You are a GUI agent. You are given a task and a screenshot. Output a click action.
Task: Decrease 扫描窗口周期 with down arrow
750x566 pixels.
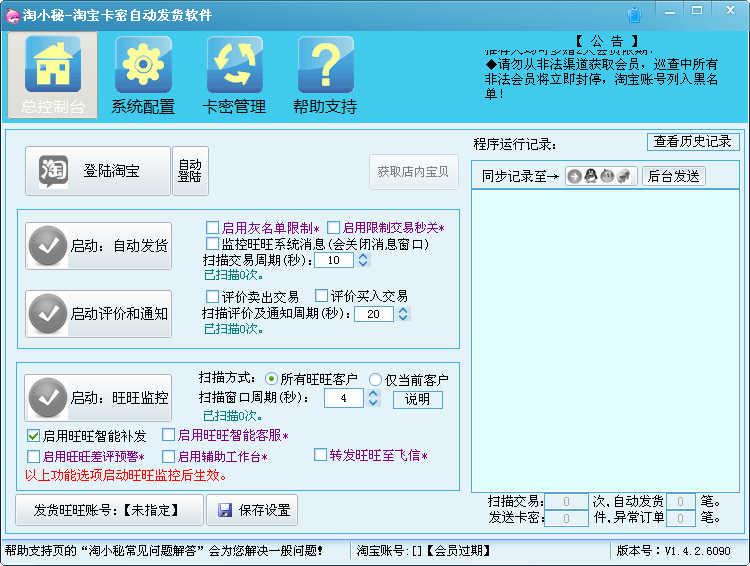pos(373,402)
